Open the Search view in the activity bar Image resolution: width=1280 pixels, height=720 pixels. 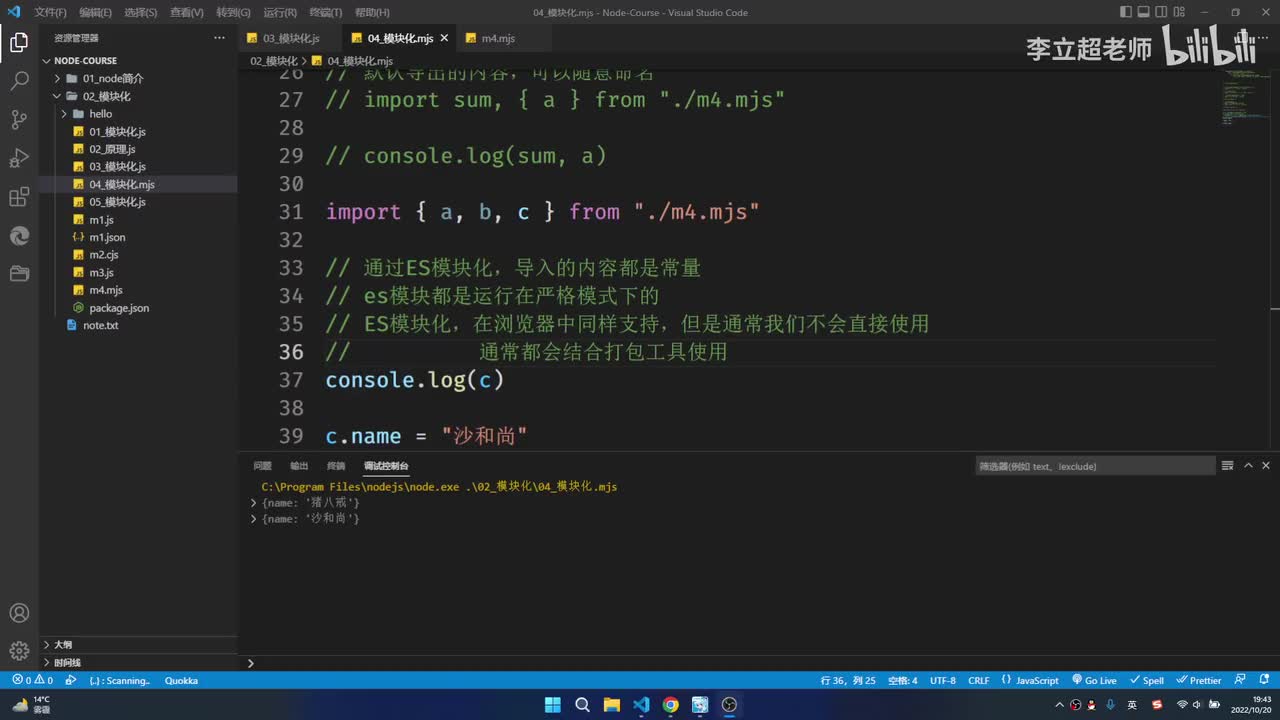tap(19, 81)
